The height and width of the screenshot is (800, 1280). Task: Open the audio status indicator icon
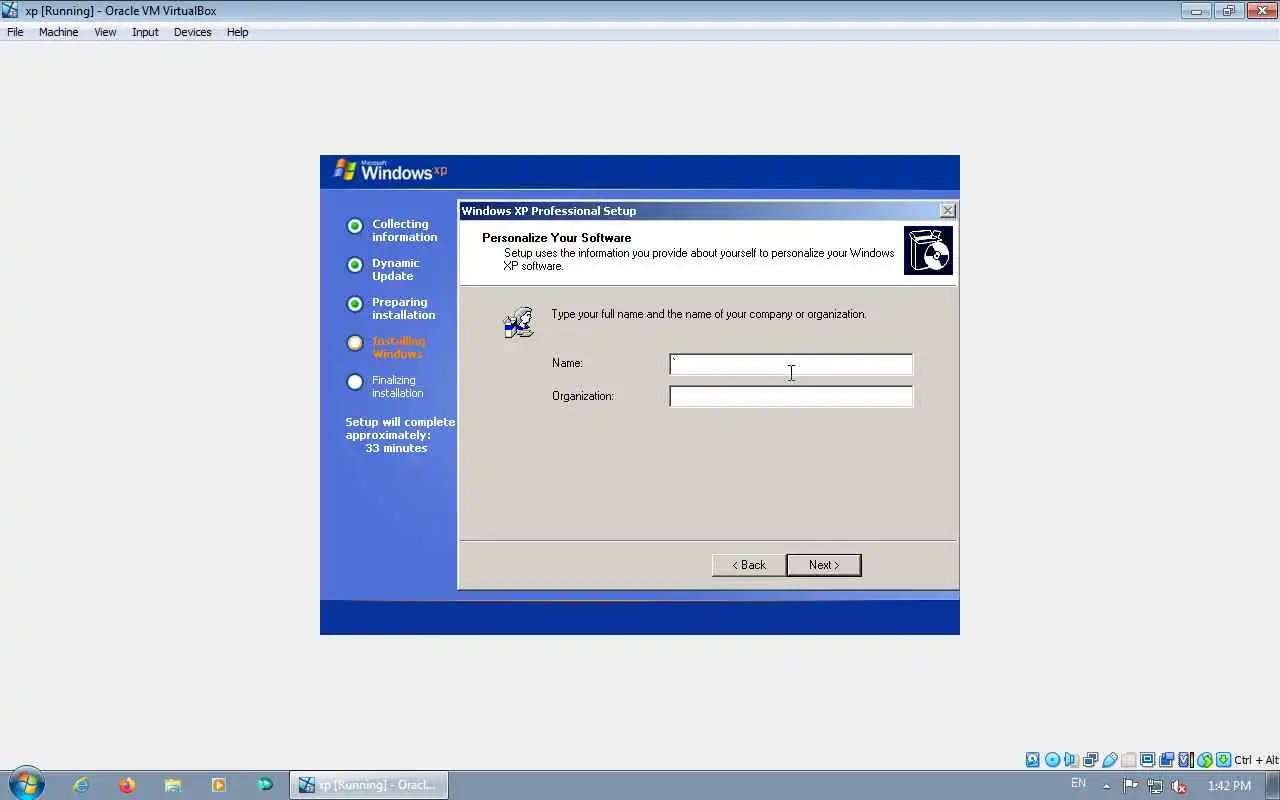point(1071,760)
